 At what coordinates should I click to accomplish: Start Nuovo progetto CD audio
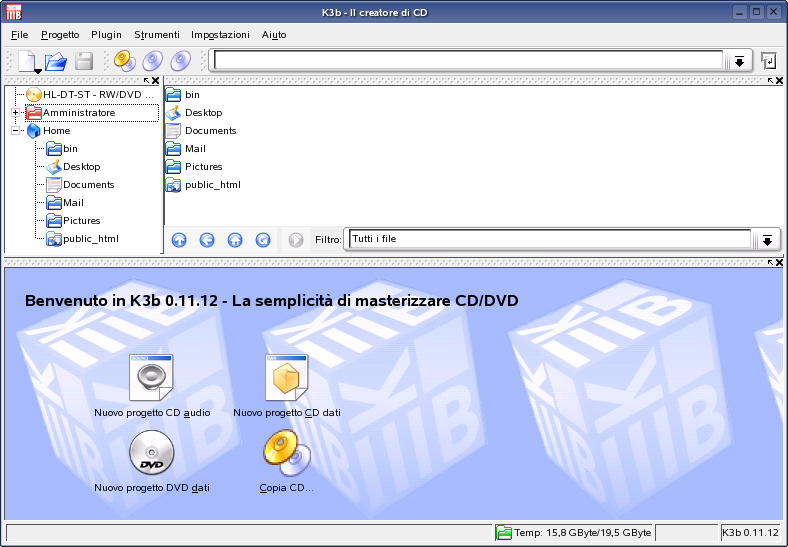[152, 386]
